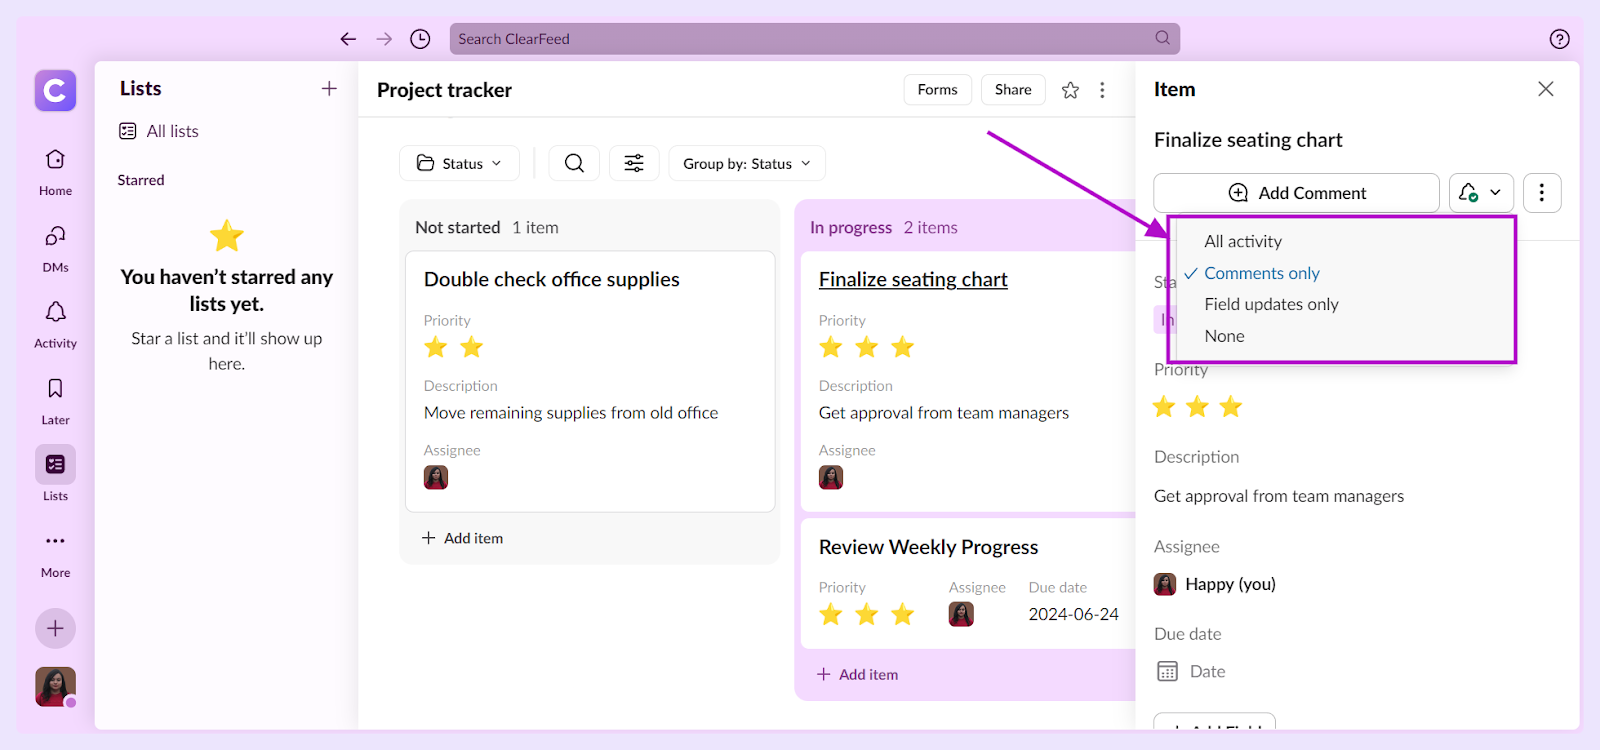1600x750 pixels.
Task: Click the In progress column header
Action: 851,227
